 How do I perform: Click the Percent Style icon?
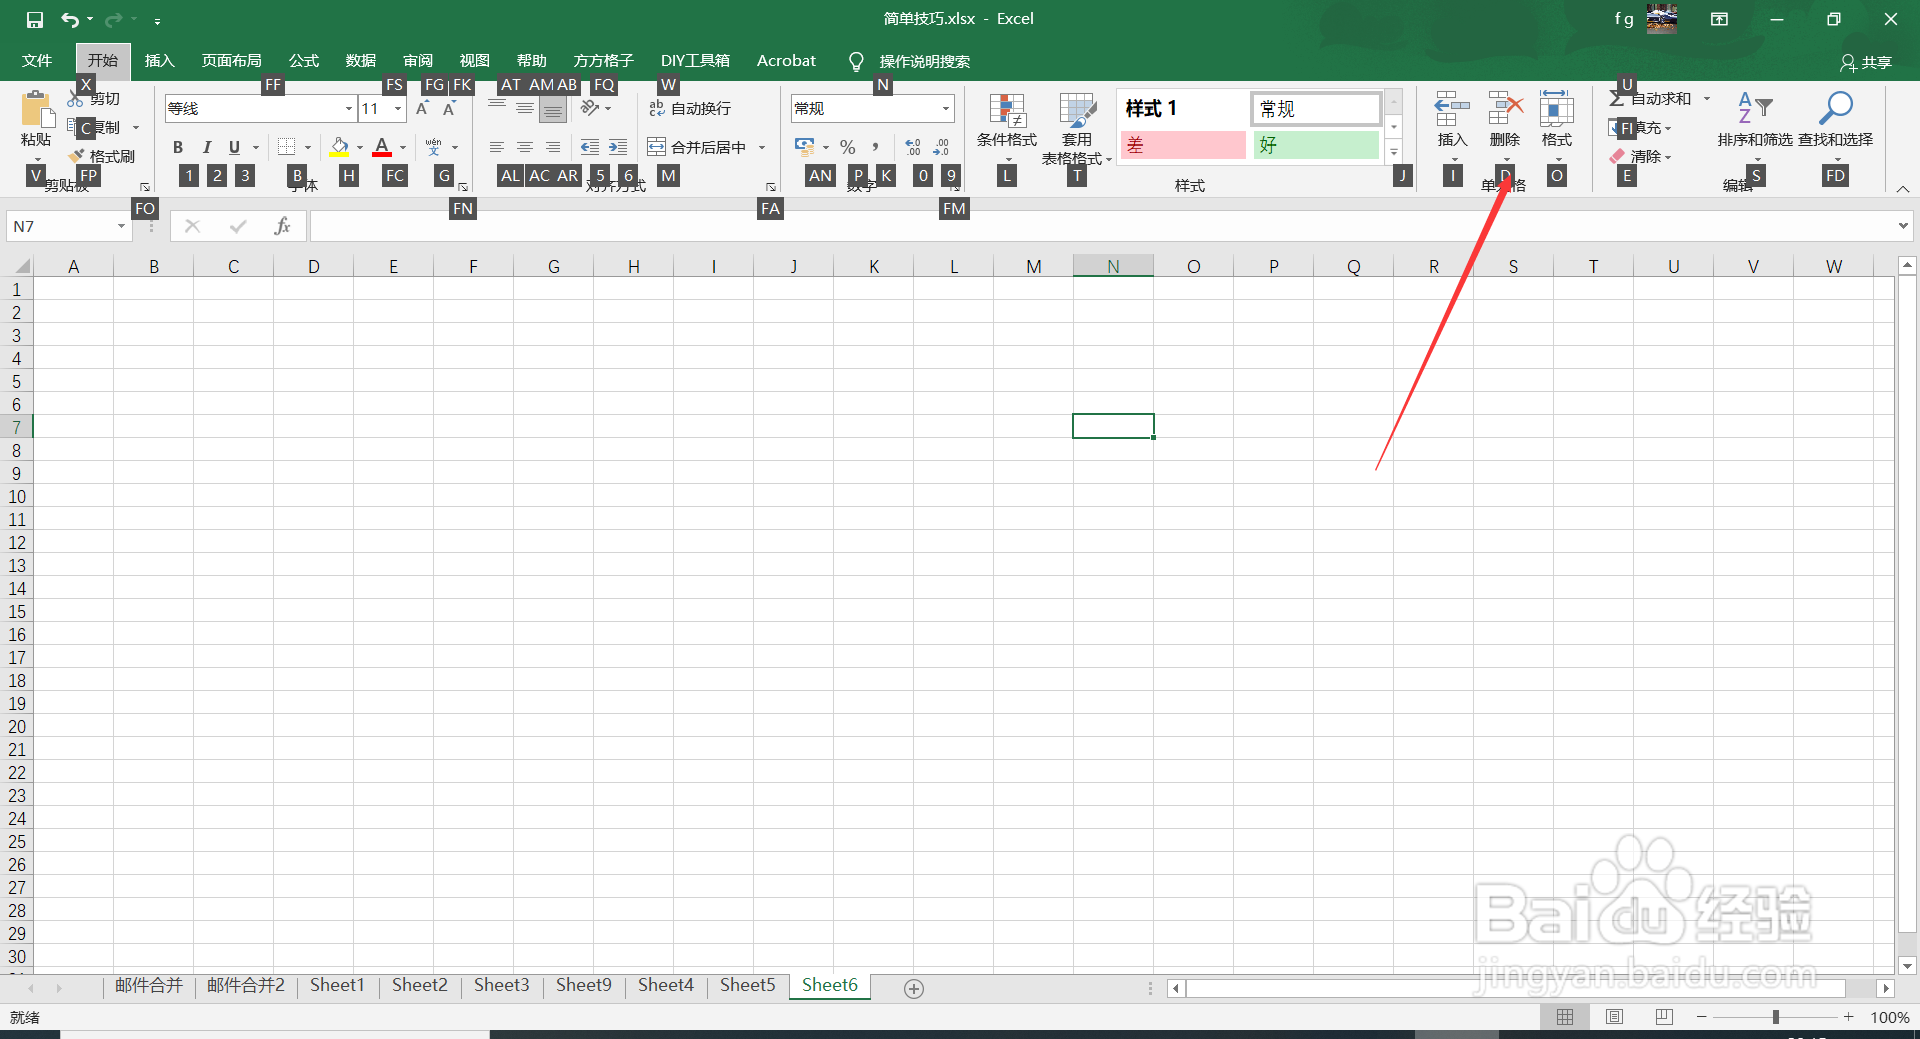(848, 147)
